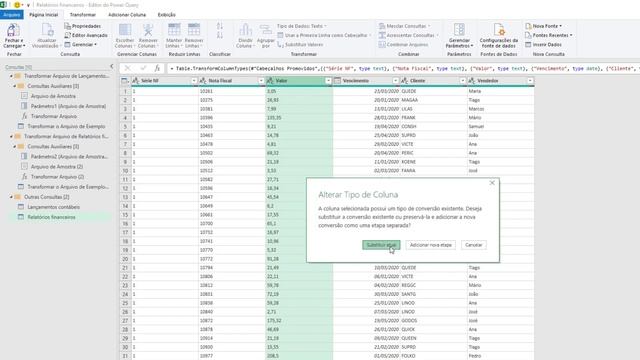
Task: Open Propriedades of the query
Action: click(x=82, y=26)
